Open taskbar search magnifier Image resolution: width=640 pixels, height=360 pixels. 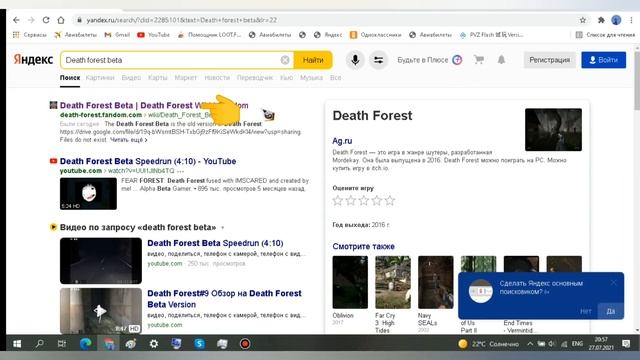40,344
